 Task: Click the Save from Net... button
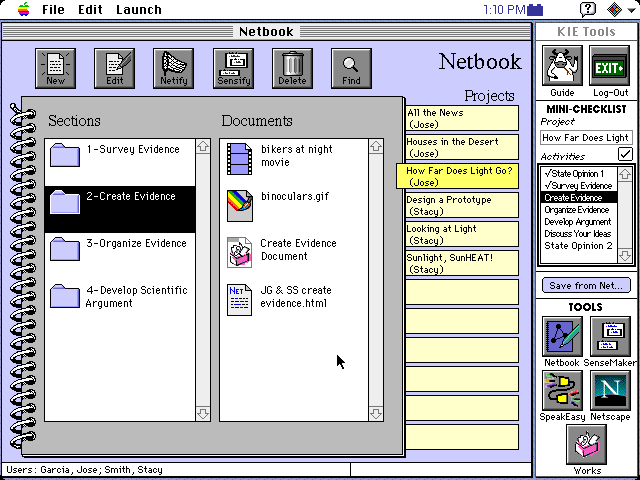point(586,285)
